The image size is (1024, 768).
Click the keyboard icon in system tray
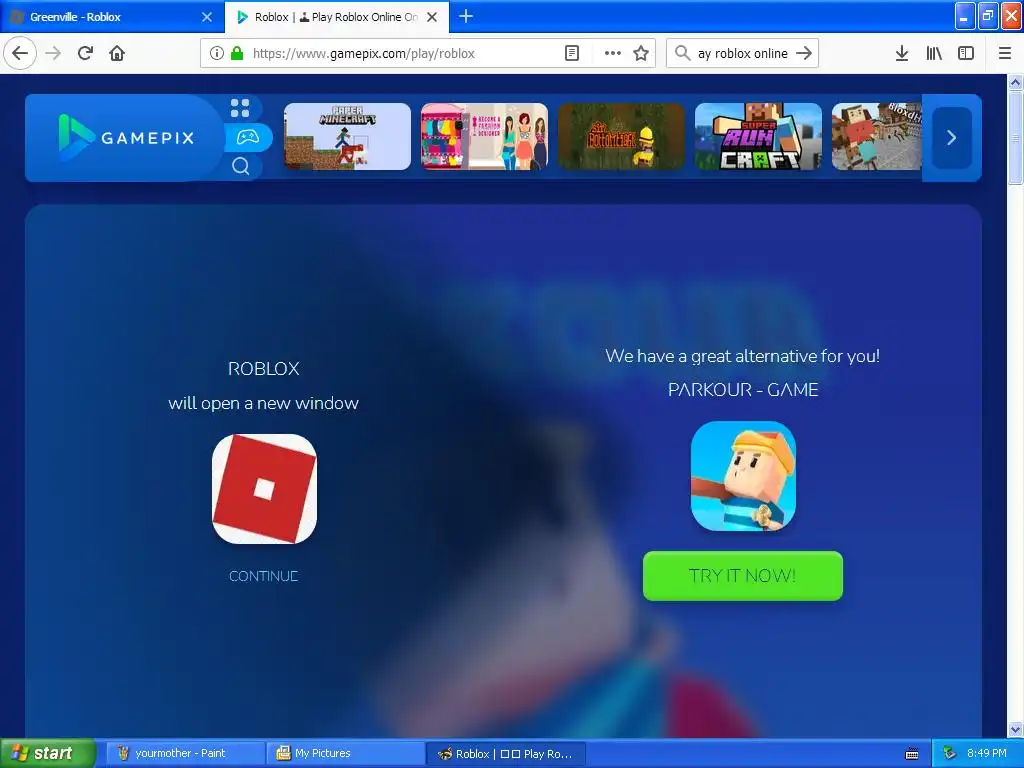[x=912, y=754]
